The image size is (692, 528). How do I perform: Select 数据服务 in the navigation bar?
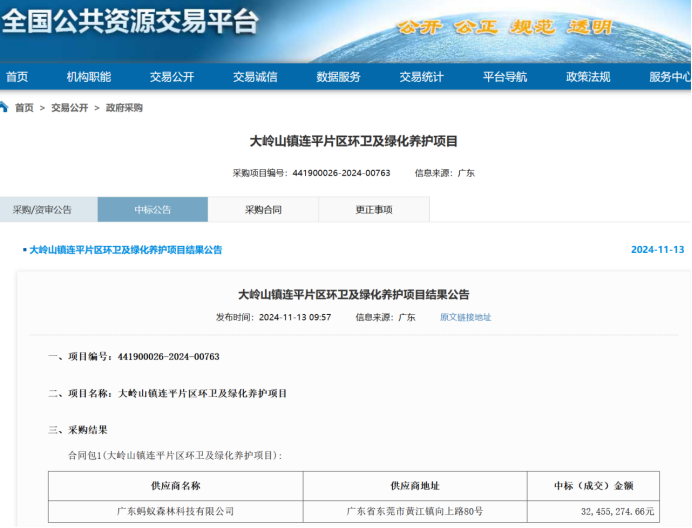point(338,77)
